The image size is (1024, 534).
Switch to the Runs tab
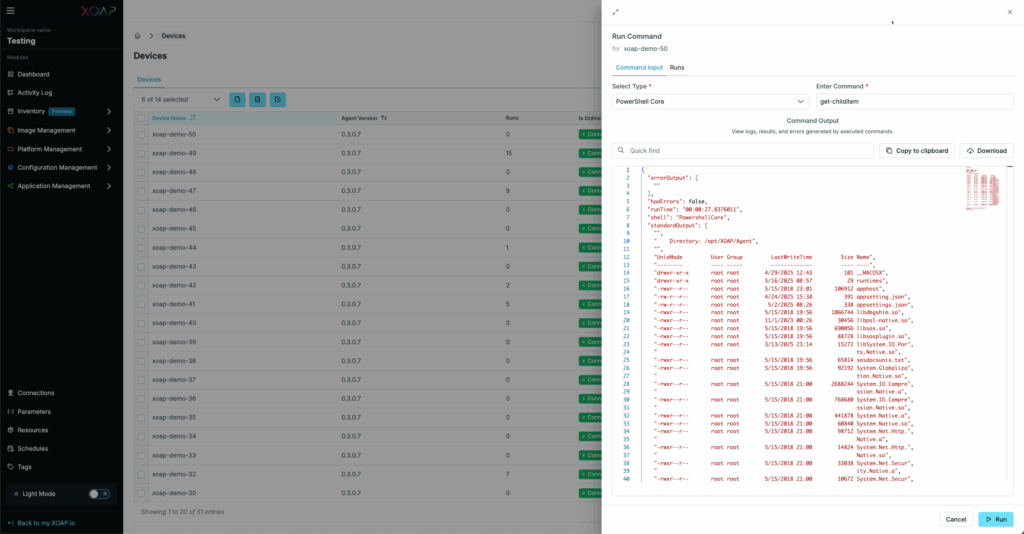(677, 67)
